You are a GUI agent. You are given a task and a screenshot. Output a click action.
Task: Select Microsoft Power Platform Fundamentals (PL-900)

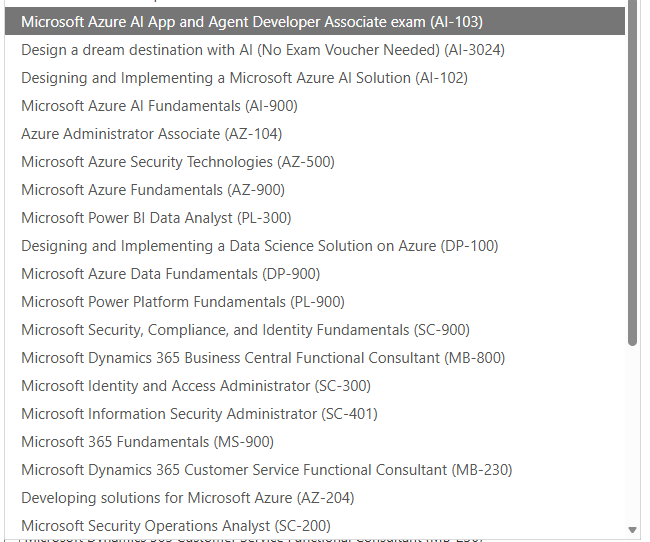pos(315,302)
